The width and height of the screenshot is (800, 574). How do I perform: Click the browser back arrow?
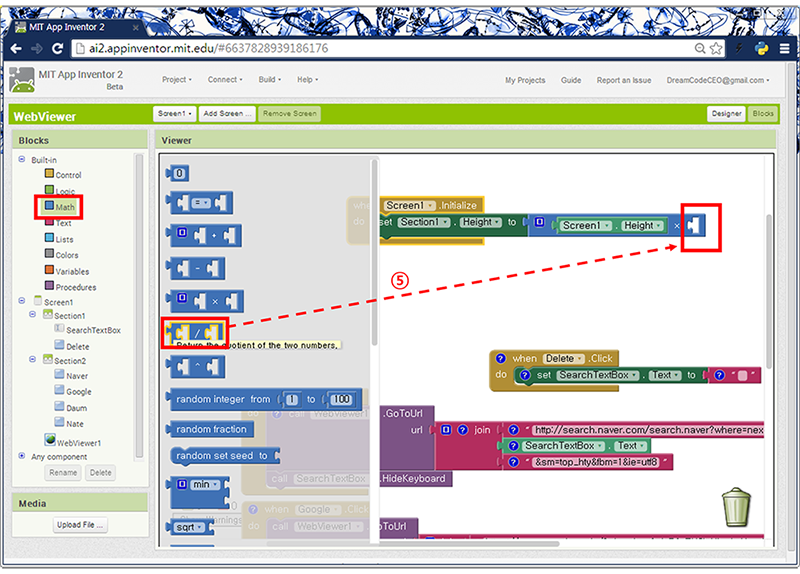coord(16,48)
